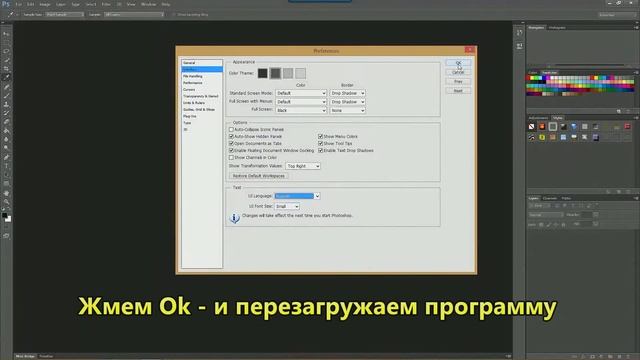Open the Image menu
This screenshot has height=360, width=640.
44,4
